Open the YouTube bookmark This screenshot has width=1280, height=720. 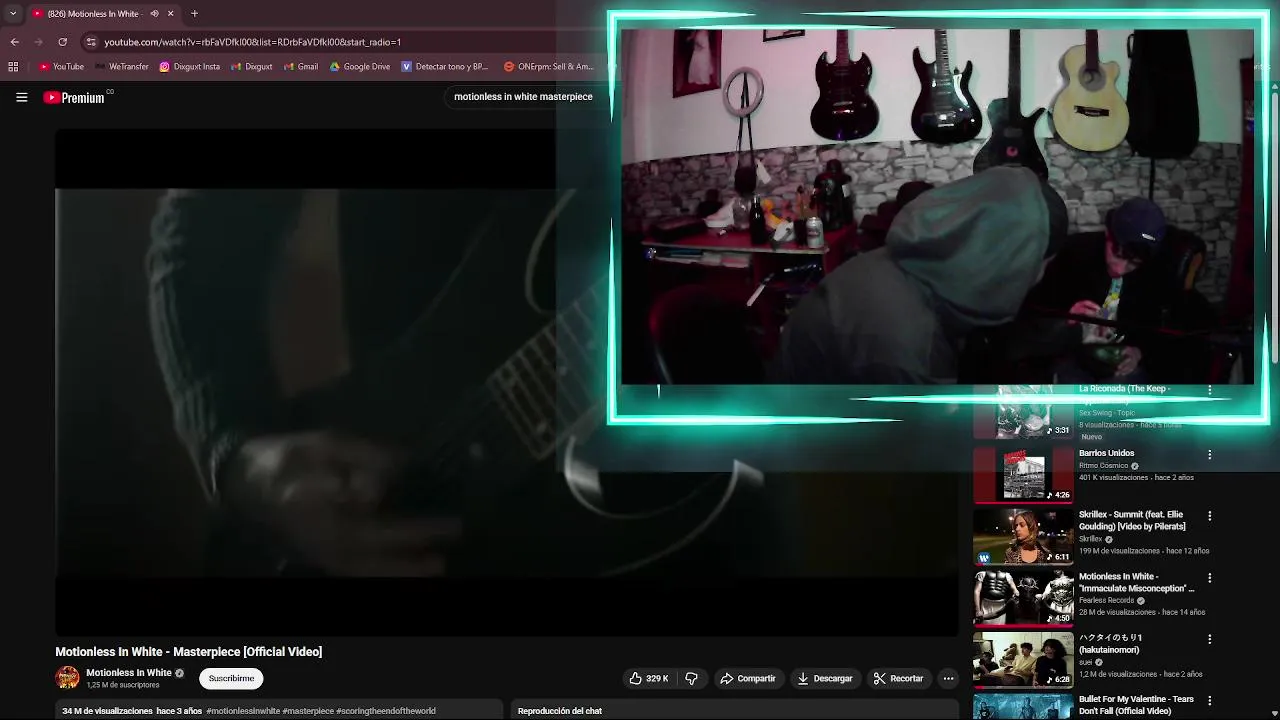[61, 67]
